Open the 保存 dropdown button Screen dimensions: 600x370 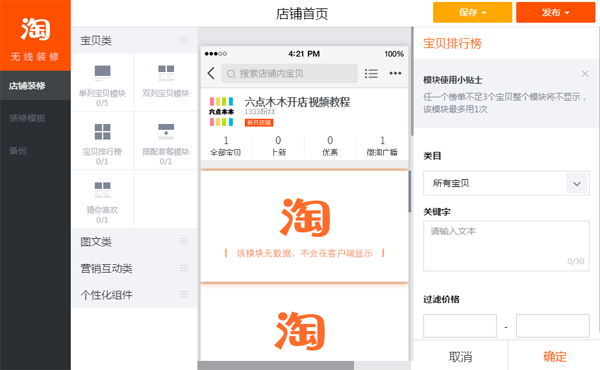pyautogui.click(x=472, y=12)
